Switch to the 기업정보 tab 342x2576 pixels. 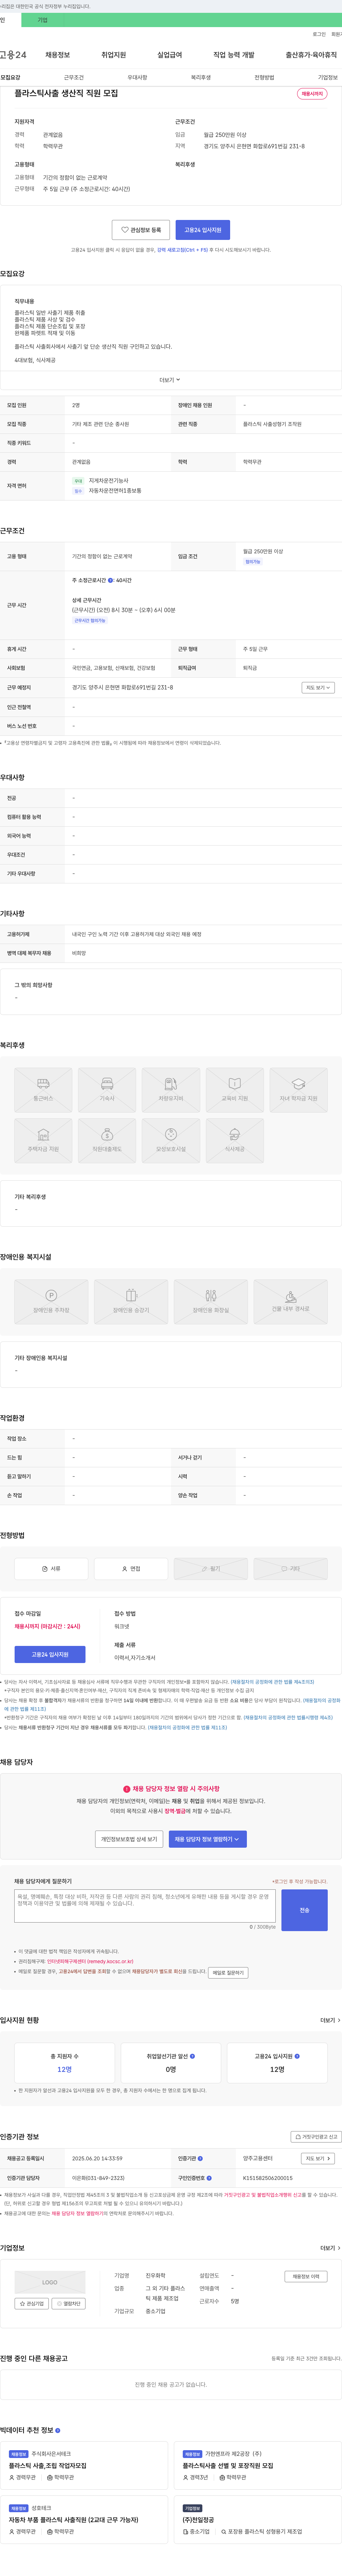pos(328,77)
